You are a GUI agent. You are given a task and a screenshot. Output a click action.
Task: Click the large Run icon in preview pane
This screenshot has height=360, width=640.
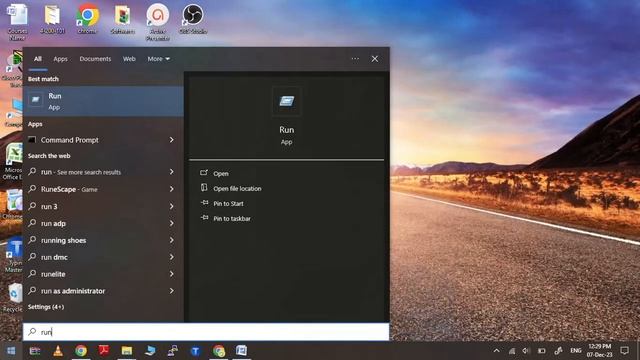[287, 101]
